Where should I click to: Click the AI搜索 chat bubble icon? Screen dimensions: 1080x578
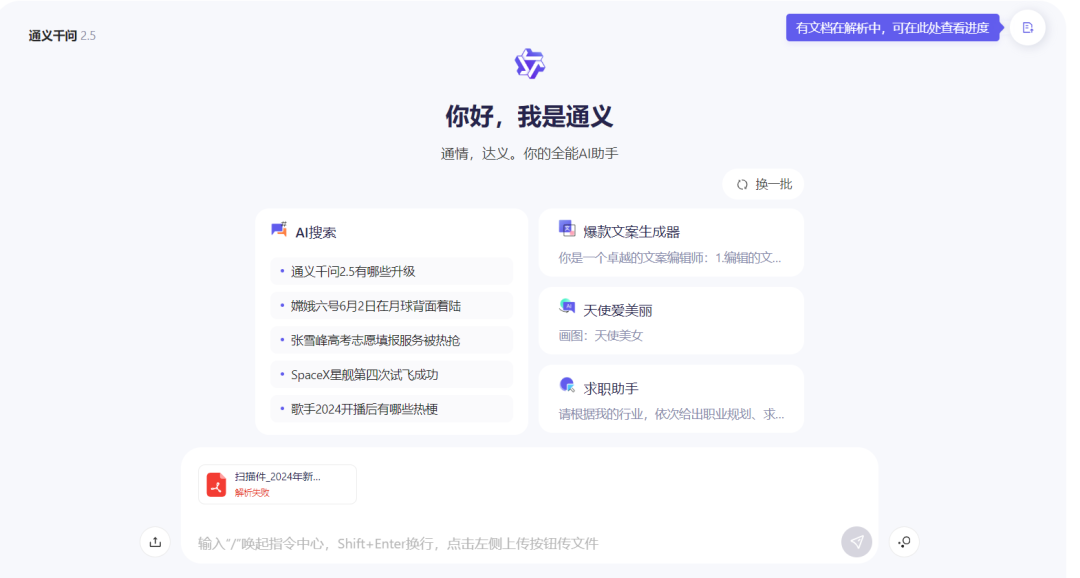(279, 230)
